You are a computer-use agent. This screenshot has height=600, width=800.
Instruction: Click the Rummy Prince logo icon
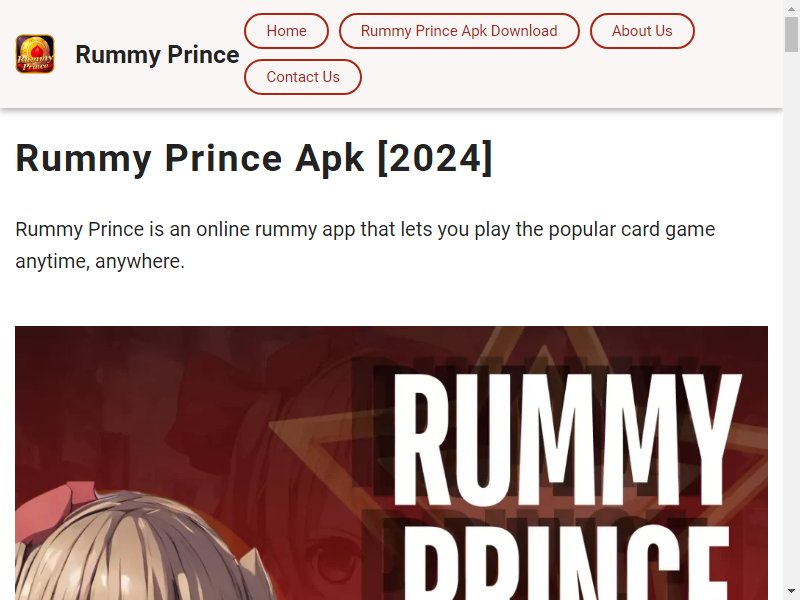pos(35,54)
